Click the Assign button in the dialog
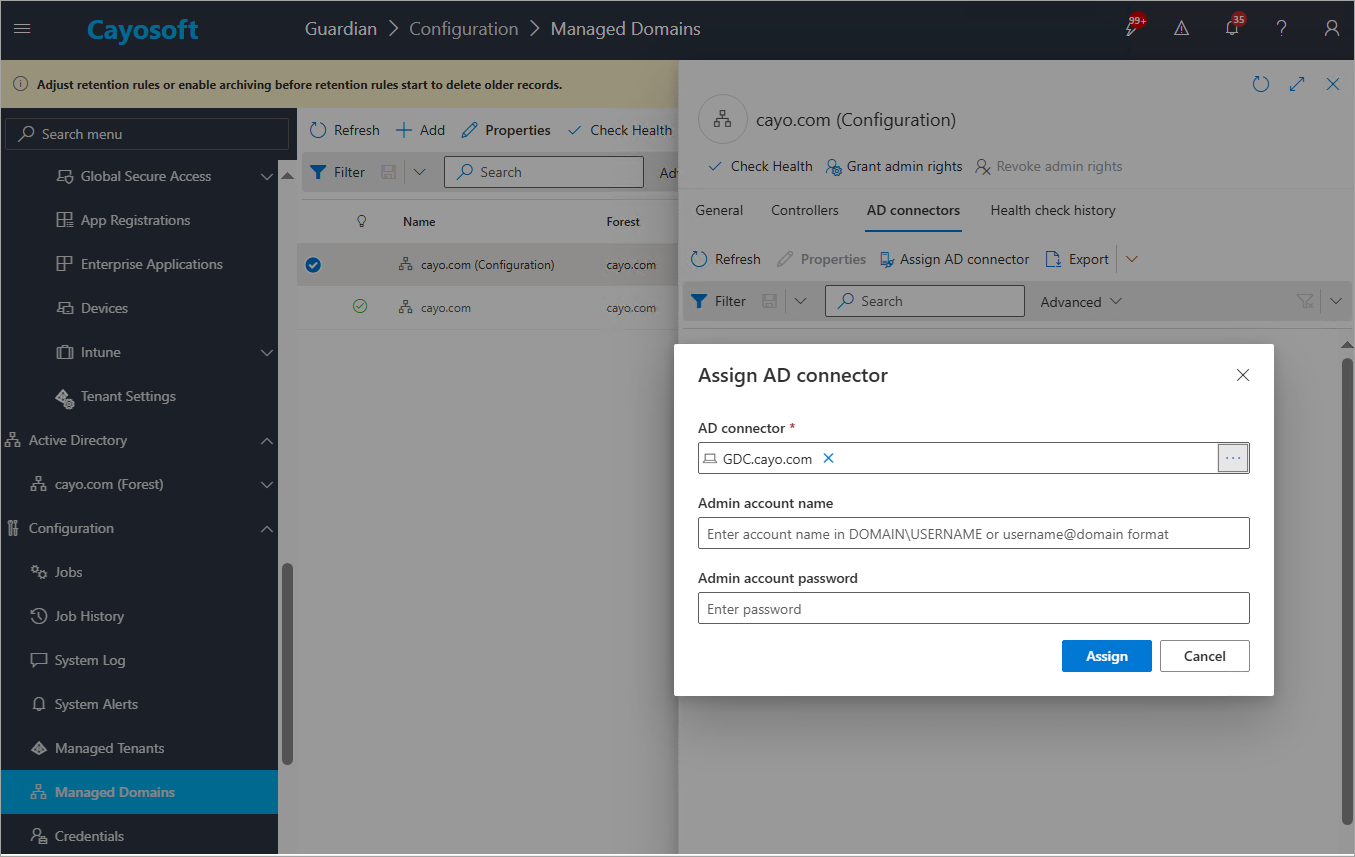 click(1107, 656)
